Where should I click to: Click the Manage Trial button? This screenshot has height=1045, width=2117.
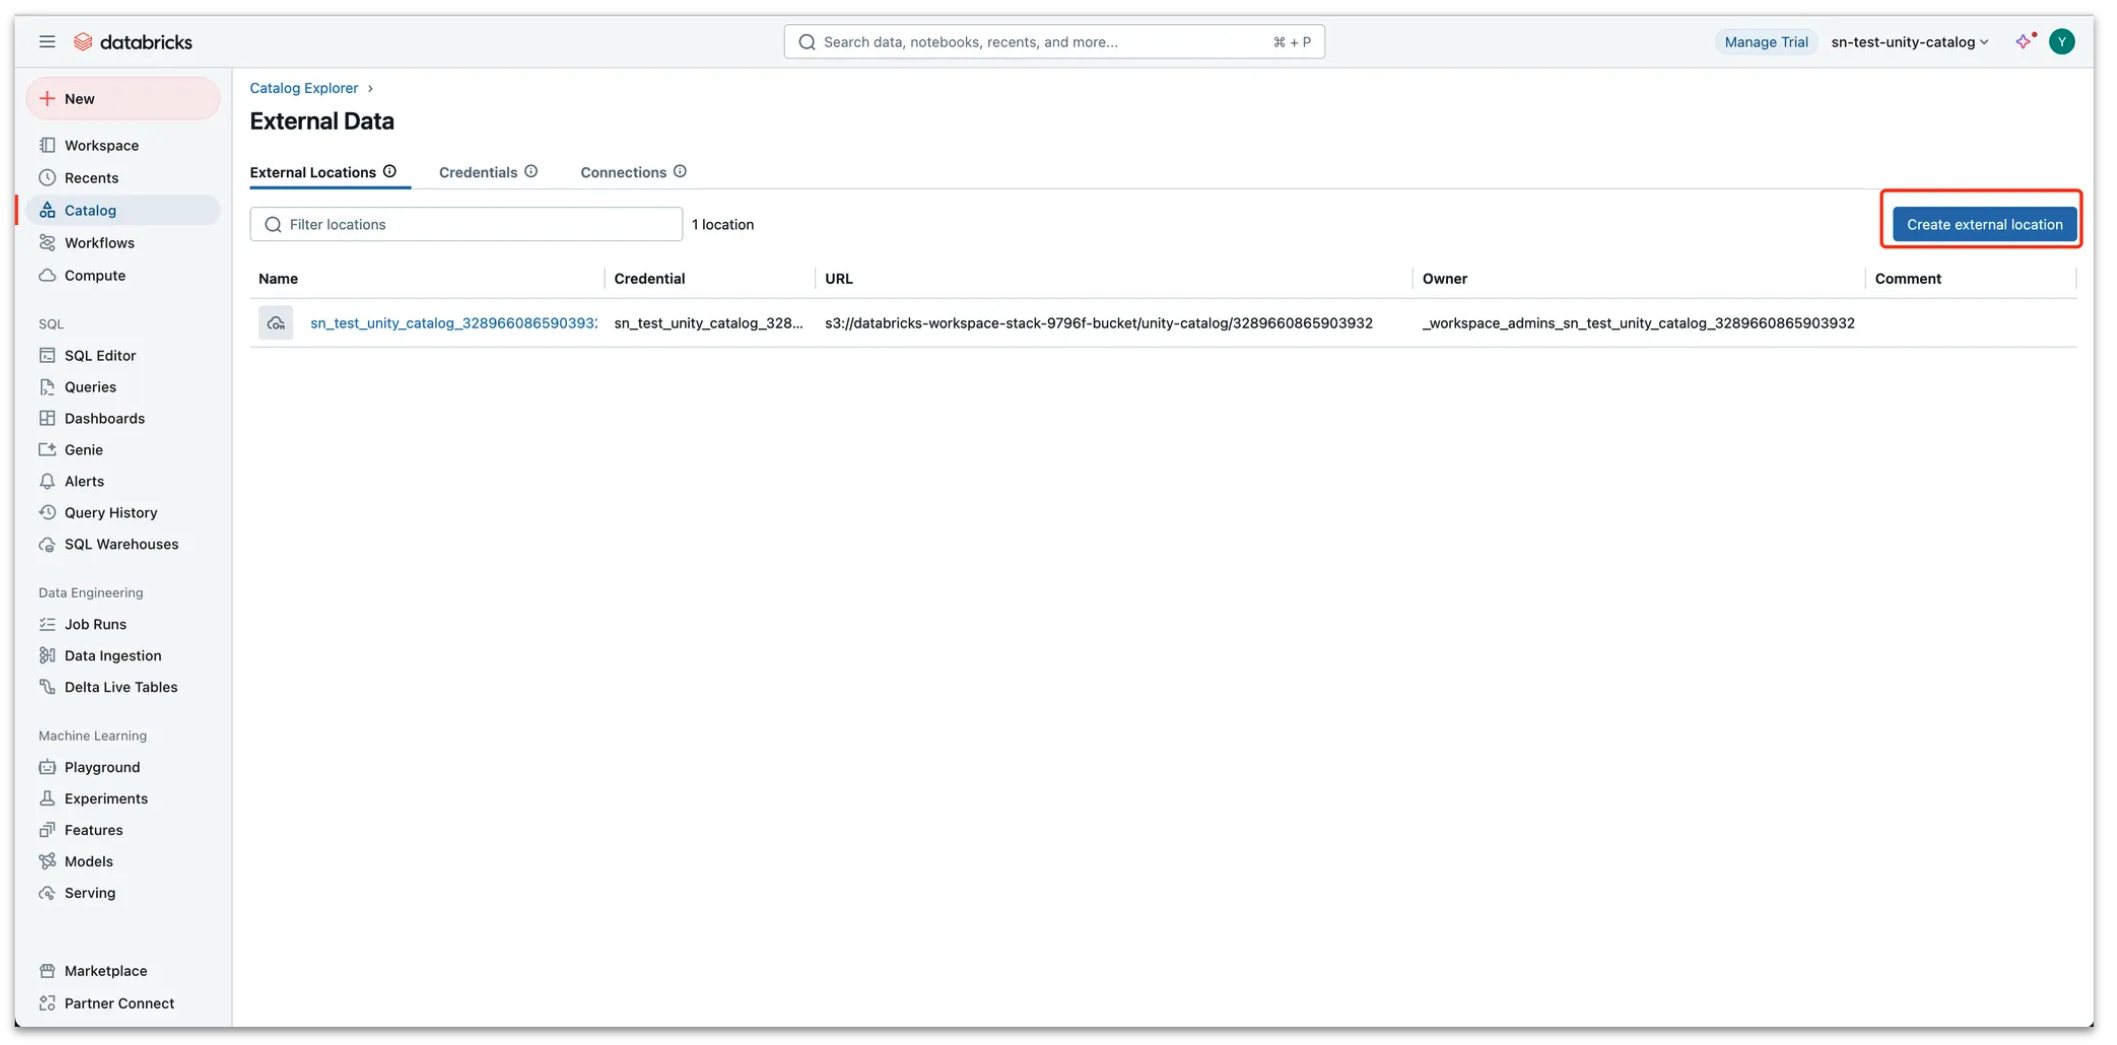[x=1765, y=41]
